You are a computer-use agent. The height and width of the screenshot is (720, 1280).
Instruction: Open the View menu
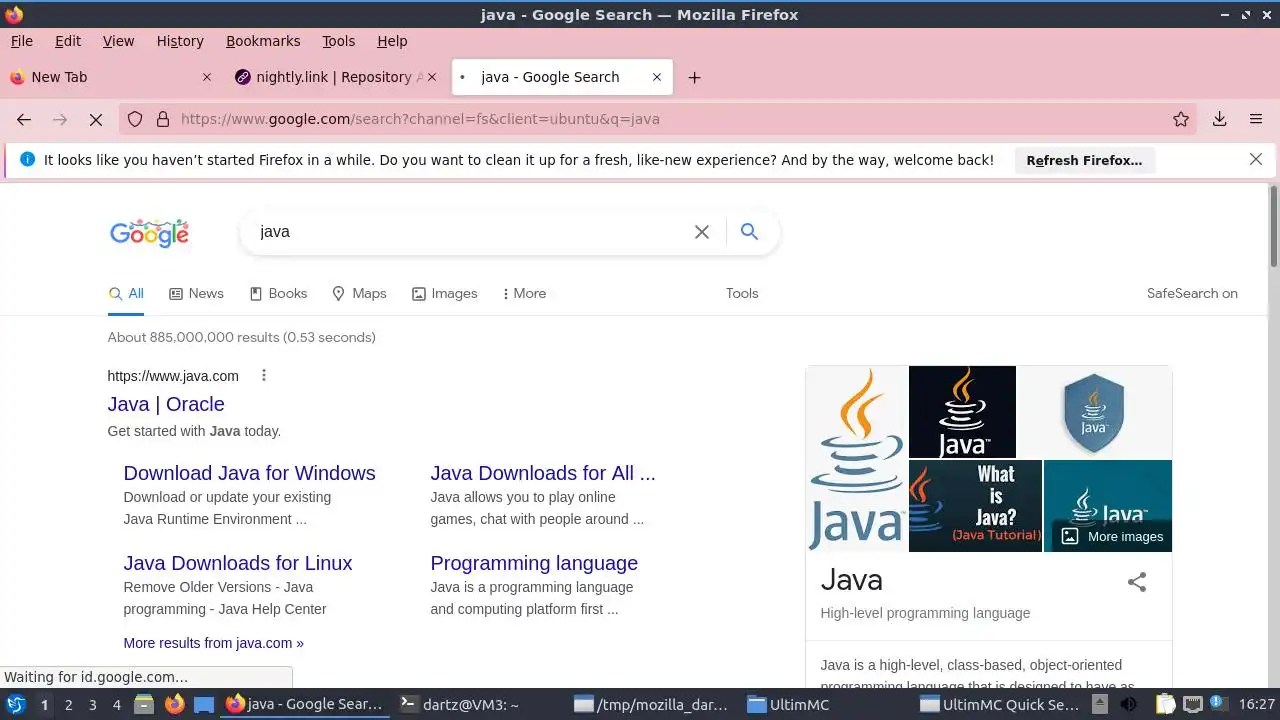click(118, 41)
